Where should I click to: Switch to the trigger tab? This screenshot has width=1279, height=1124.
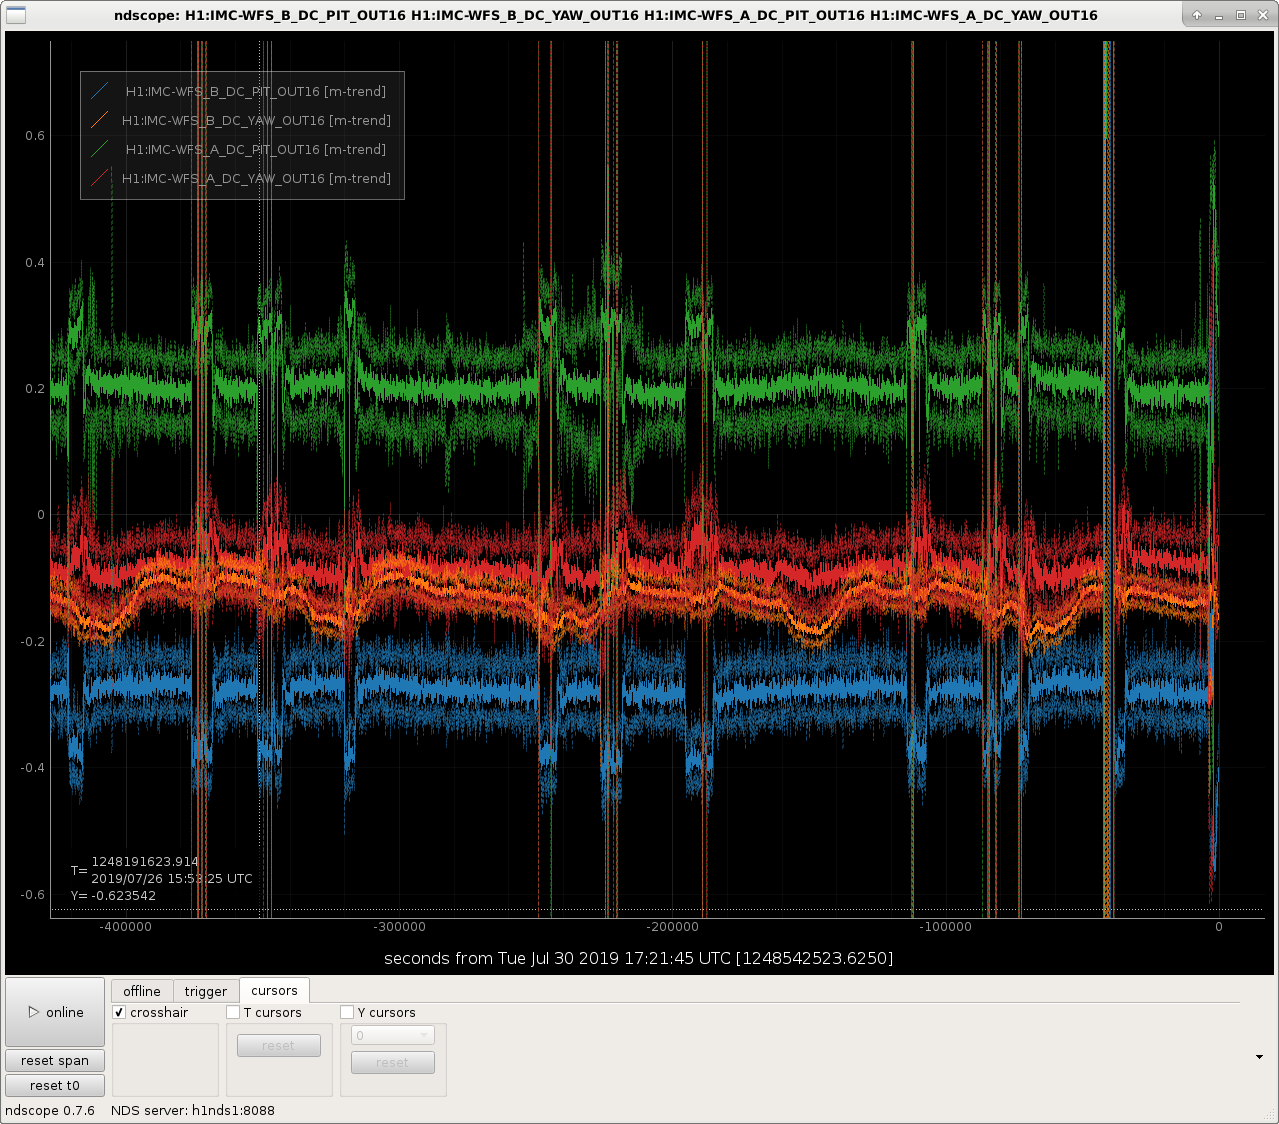pos(206,991)
